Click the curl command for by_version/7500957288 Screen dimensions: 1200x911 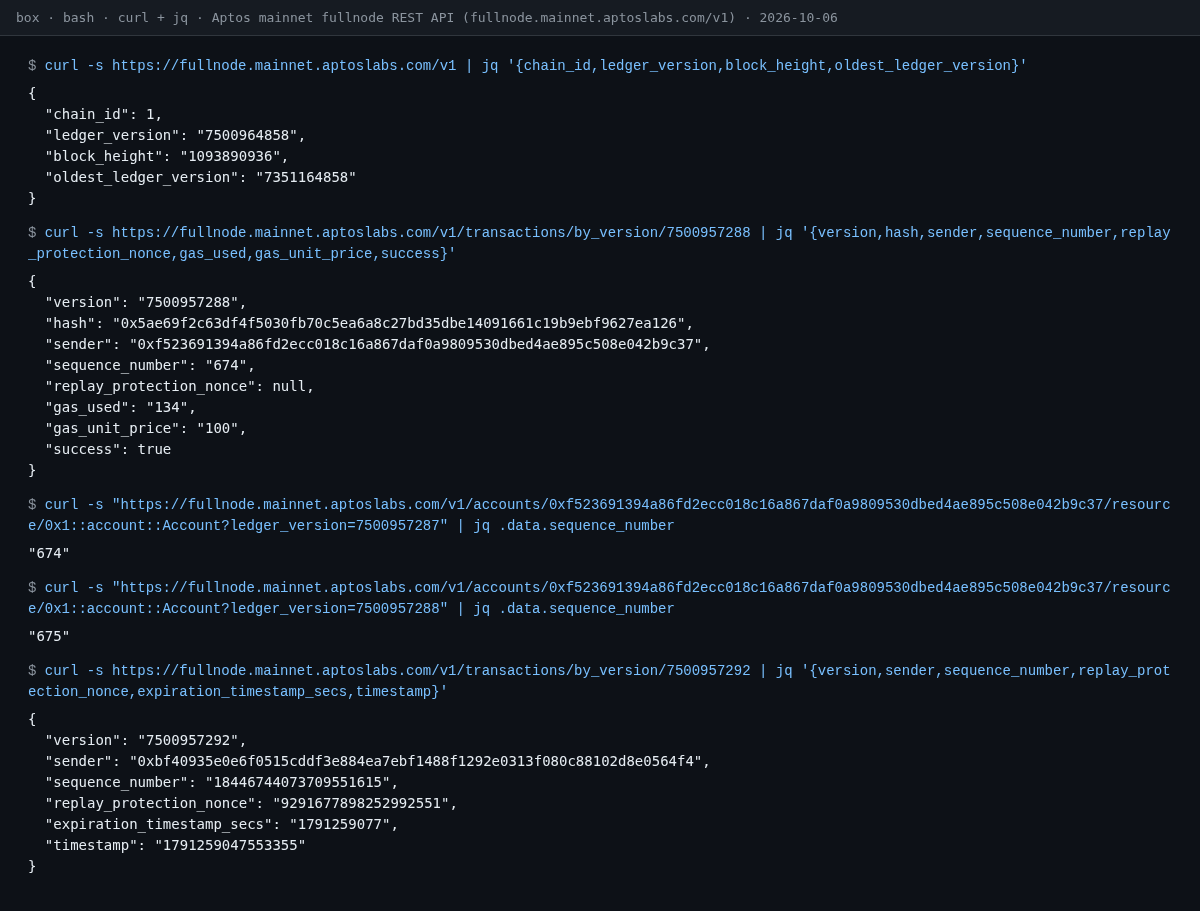pos(599,243)
